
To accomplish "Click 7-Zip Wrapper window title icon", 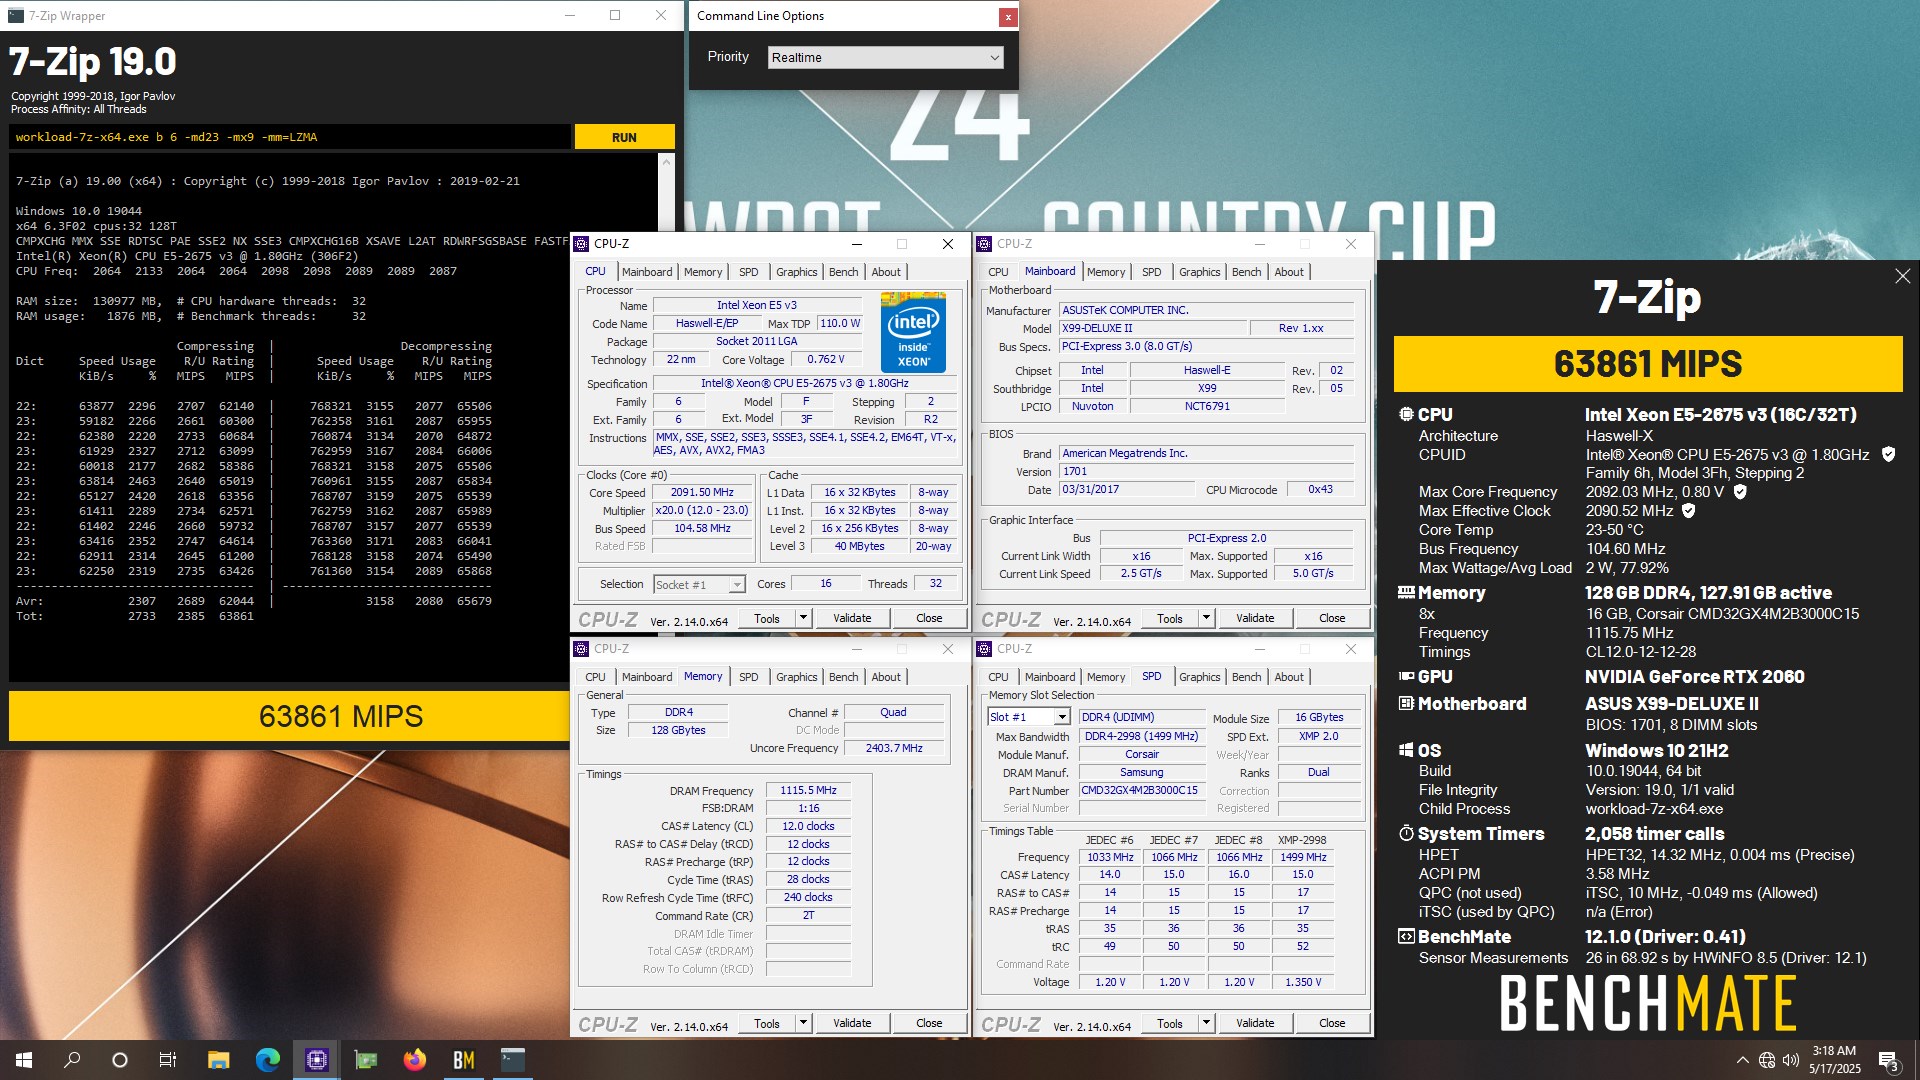I will (x=15, y=15).
